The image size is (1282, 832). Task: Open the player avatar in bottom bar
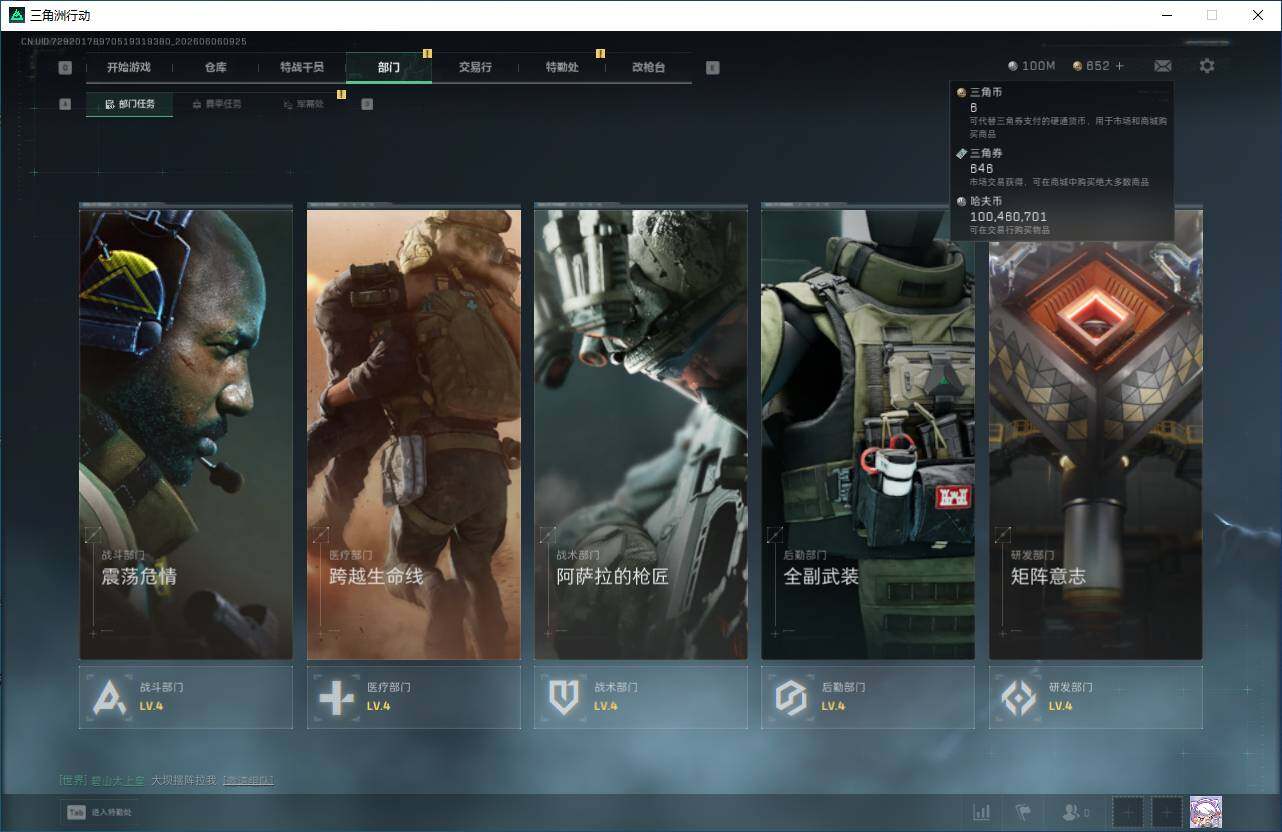click(1206, 812)
